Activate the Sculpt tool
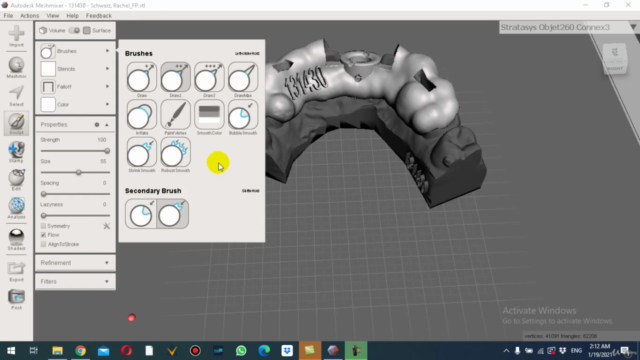This screenshot has height=360, width=640. pos(16,122)
